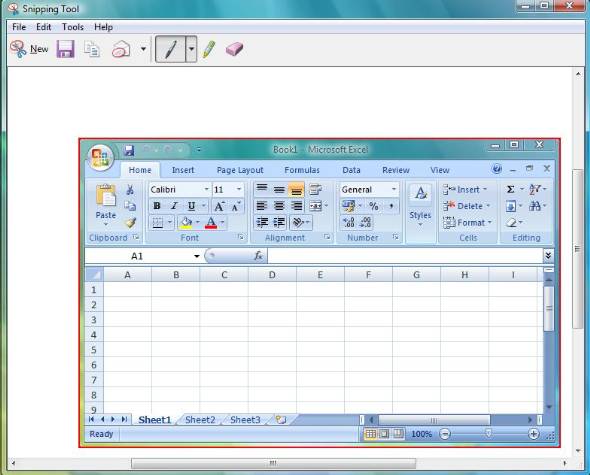Click the Sort and Filter icon
Viewport: 590px width, 475px height.
pyautogui.click(x=535, y=189)
